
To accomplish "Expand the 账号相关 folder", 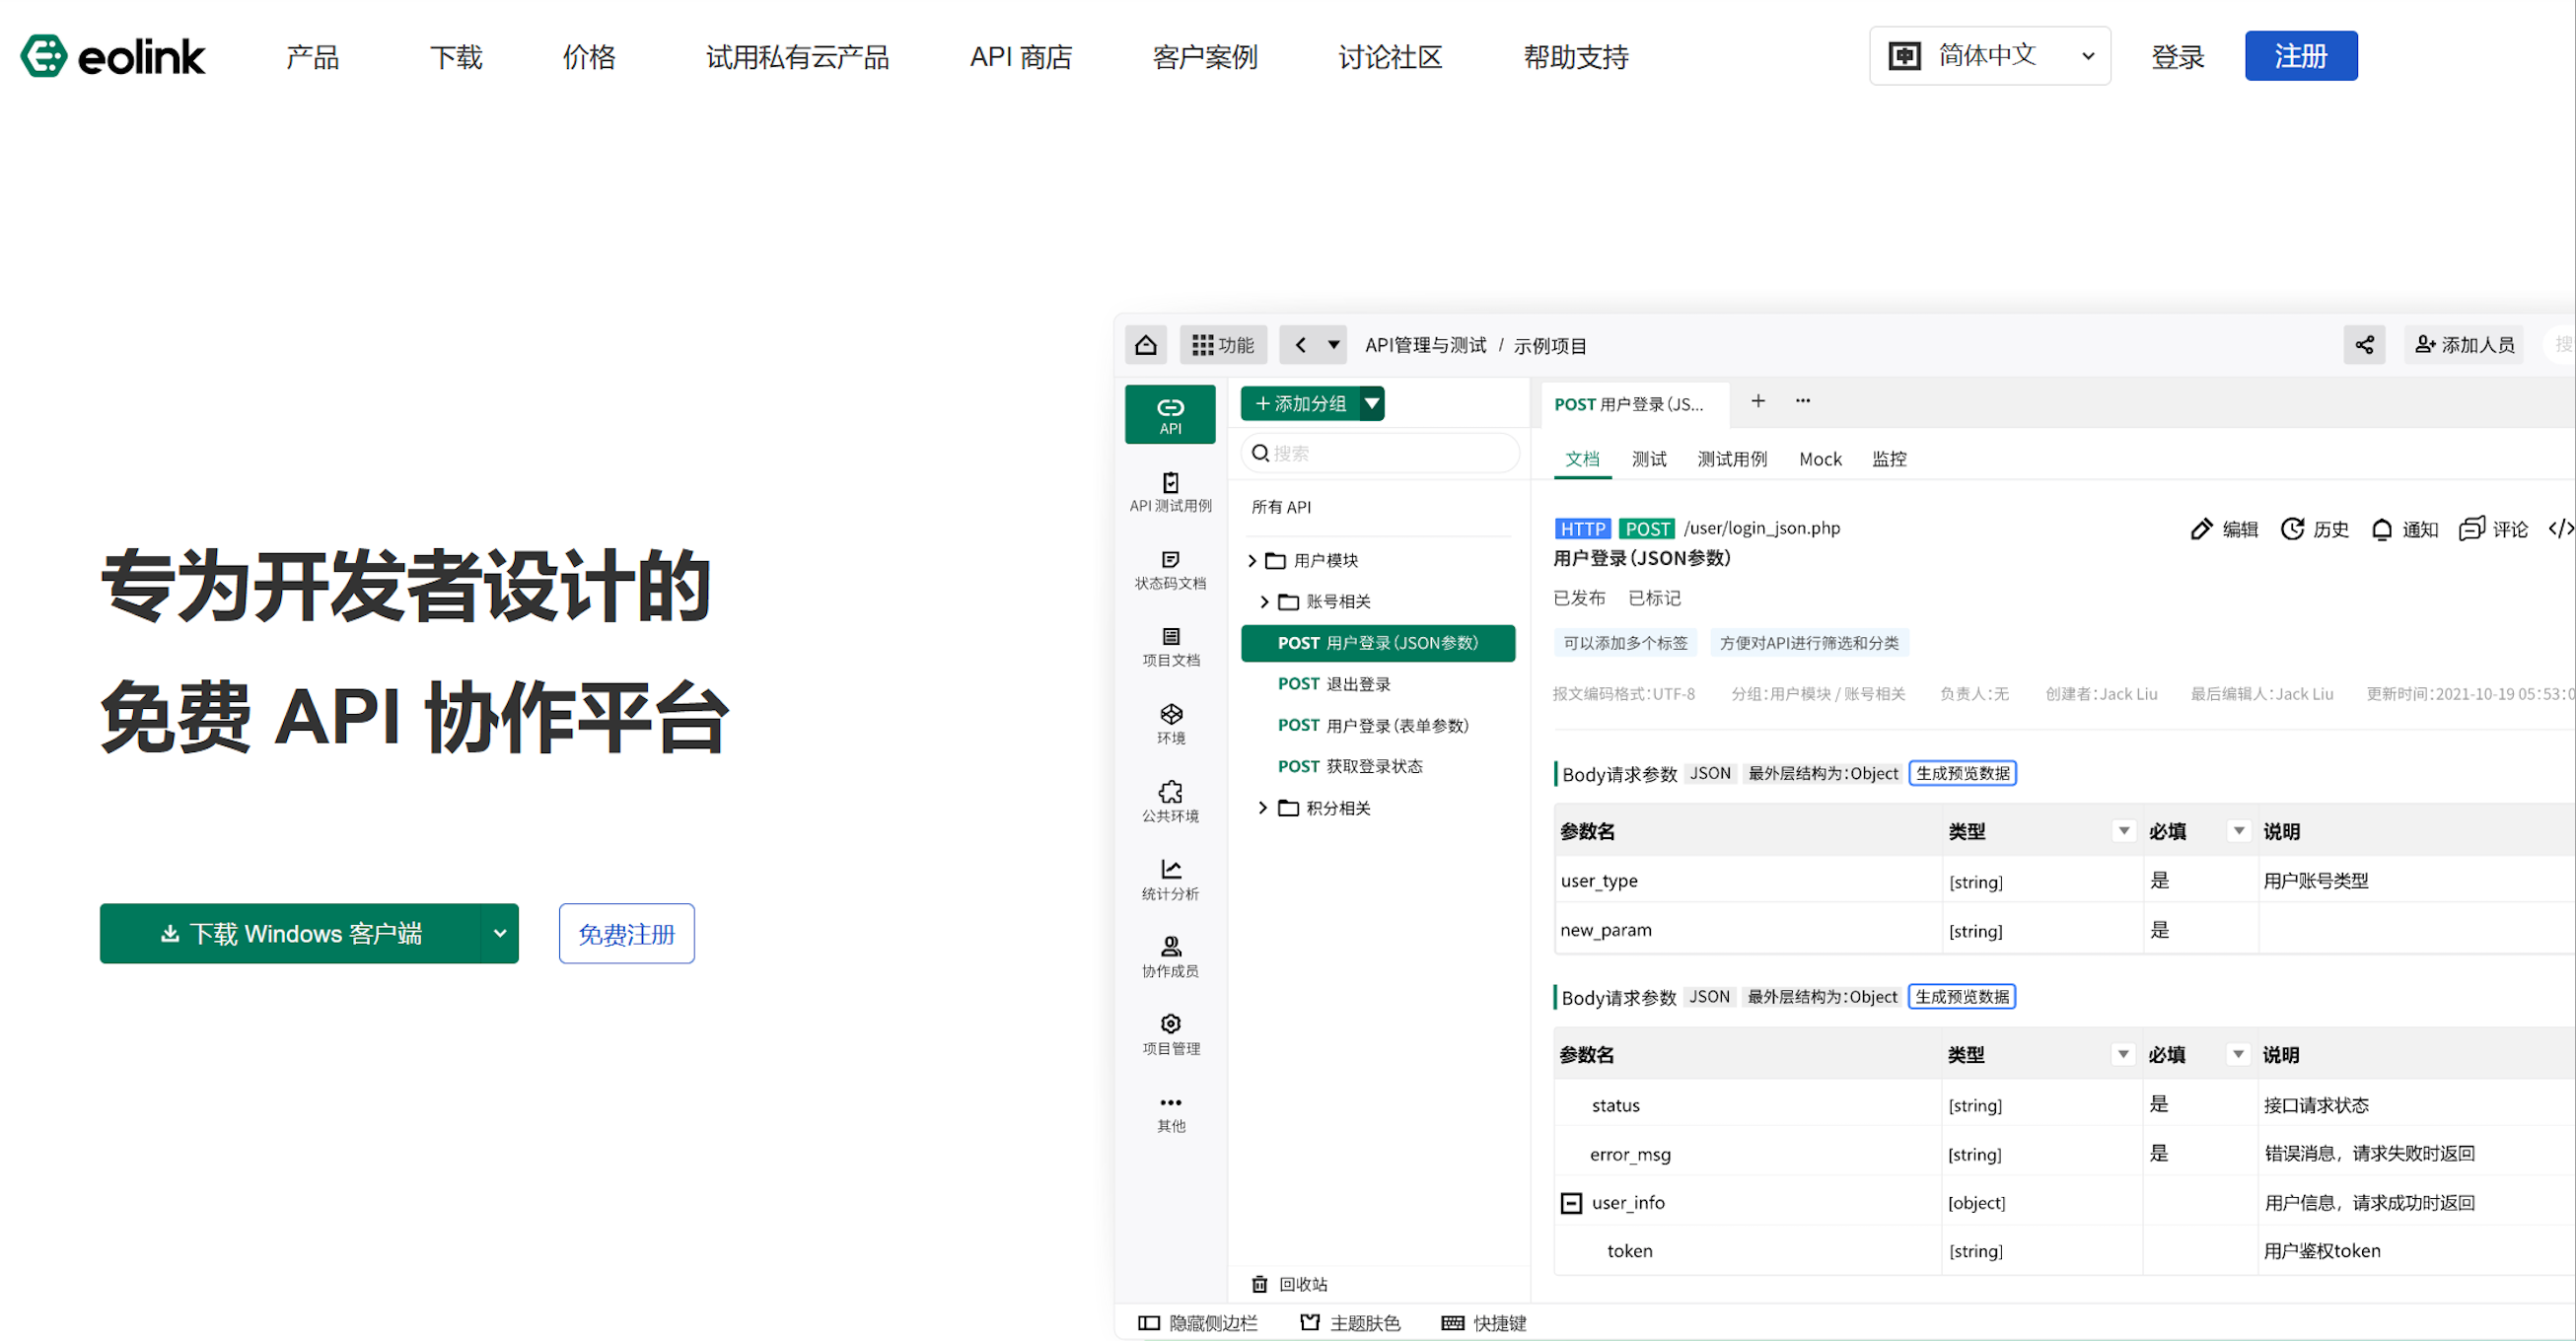I will point(1264,602).
